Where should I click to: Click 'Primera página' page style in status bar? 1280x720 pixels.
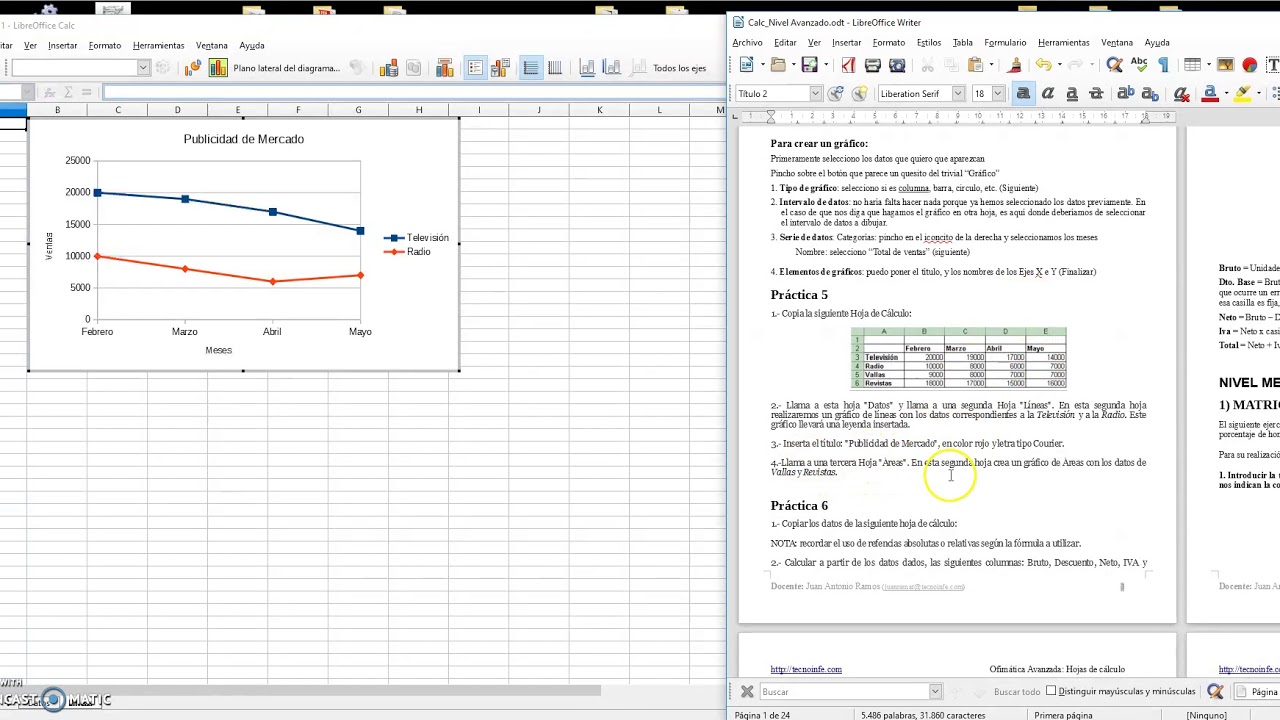point(1063,715)
